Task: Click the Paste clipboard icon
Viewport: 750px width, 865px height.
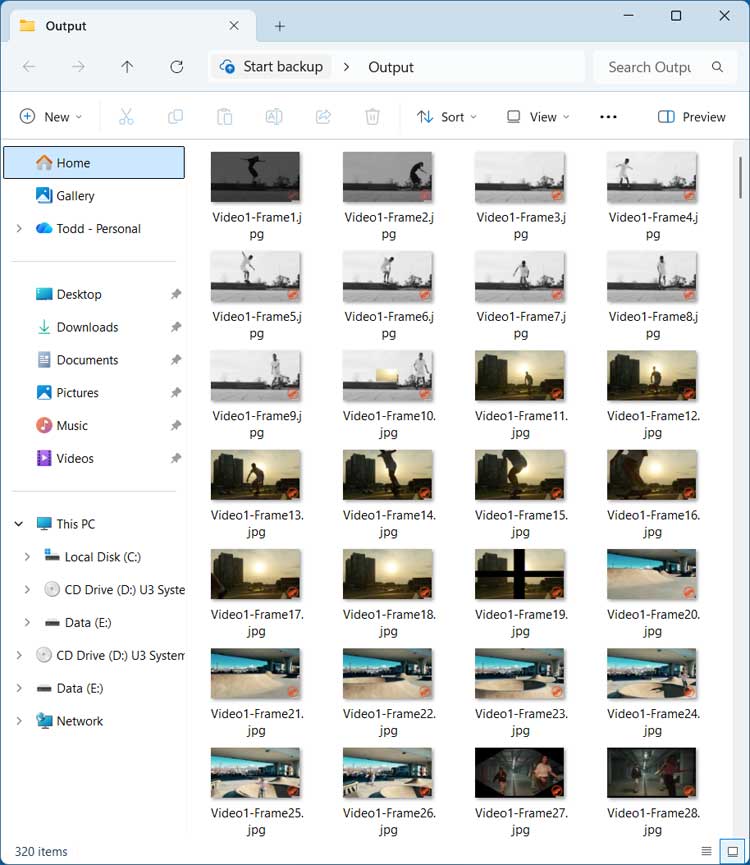Action: (224, 117)
